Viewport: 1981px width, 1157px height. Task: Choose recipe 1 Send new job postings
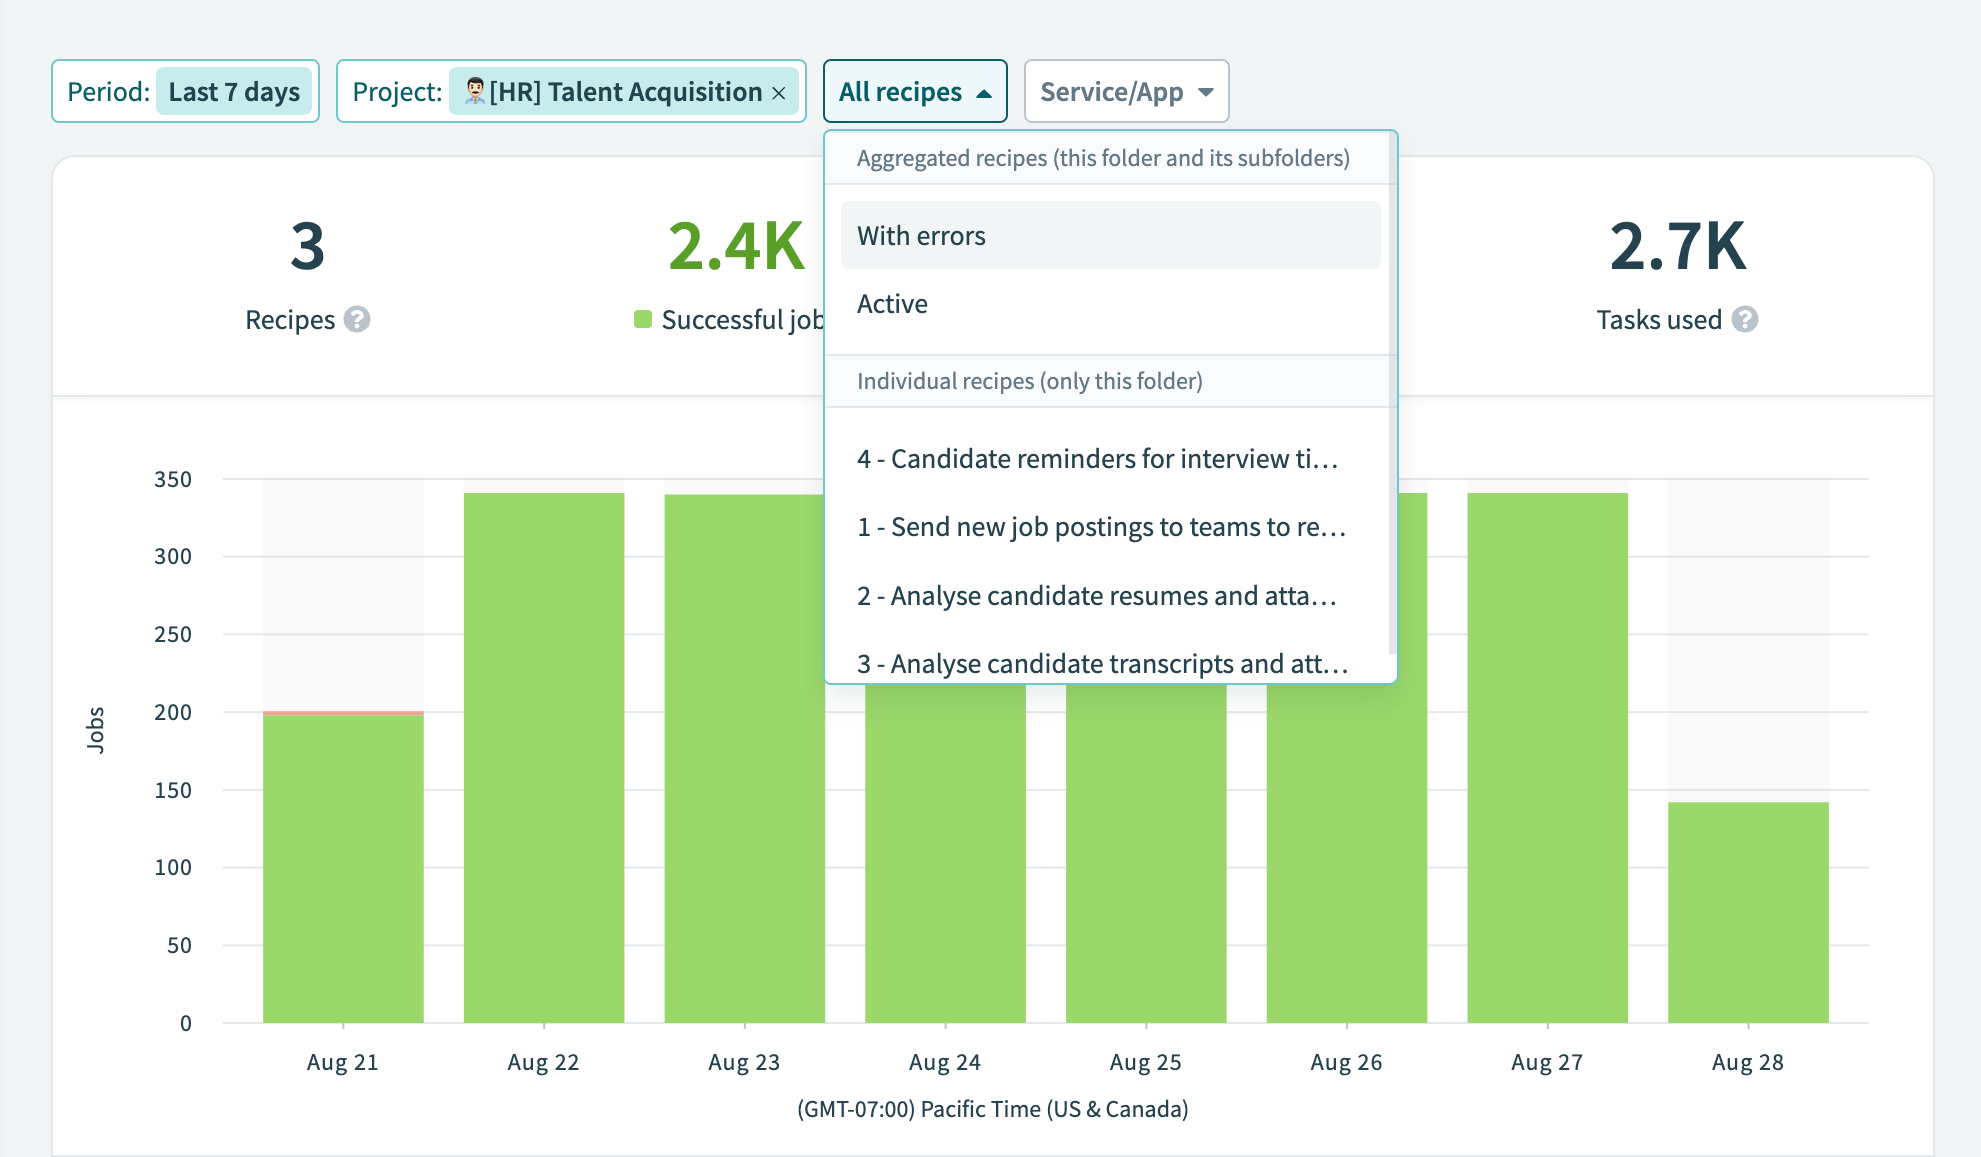click(1101, 527)
